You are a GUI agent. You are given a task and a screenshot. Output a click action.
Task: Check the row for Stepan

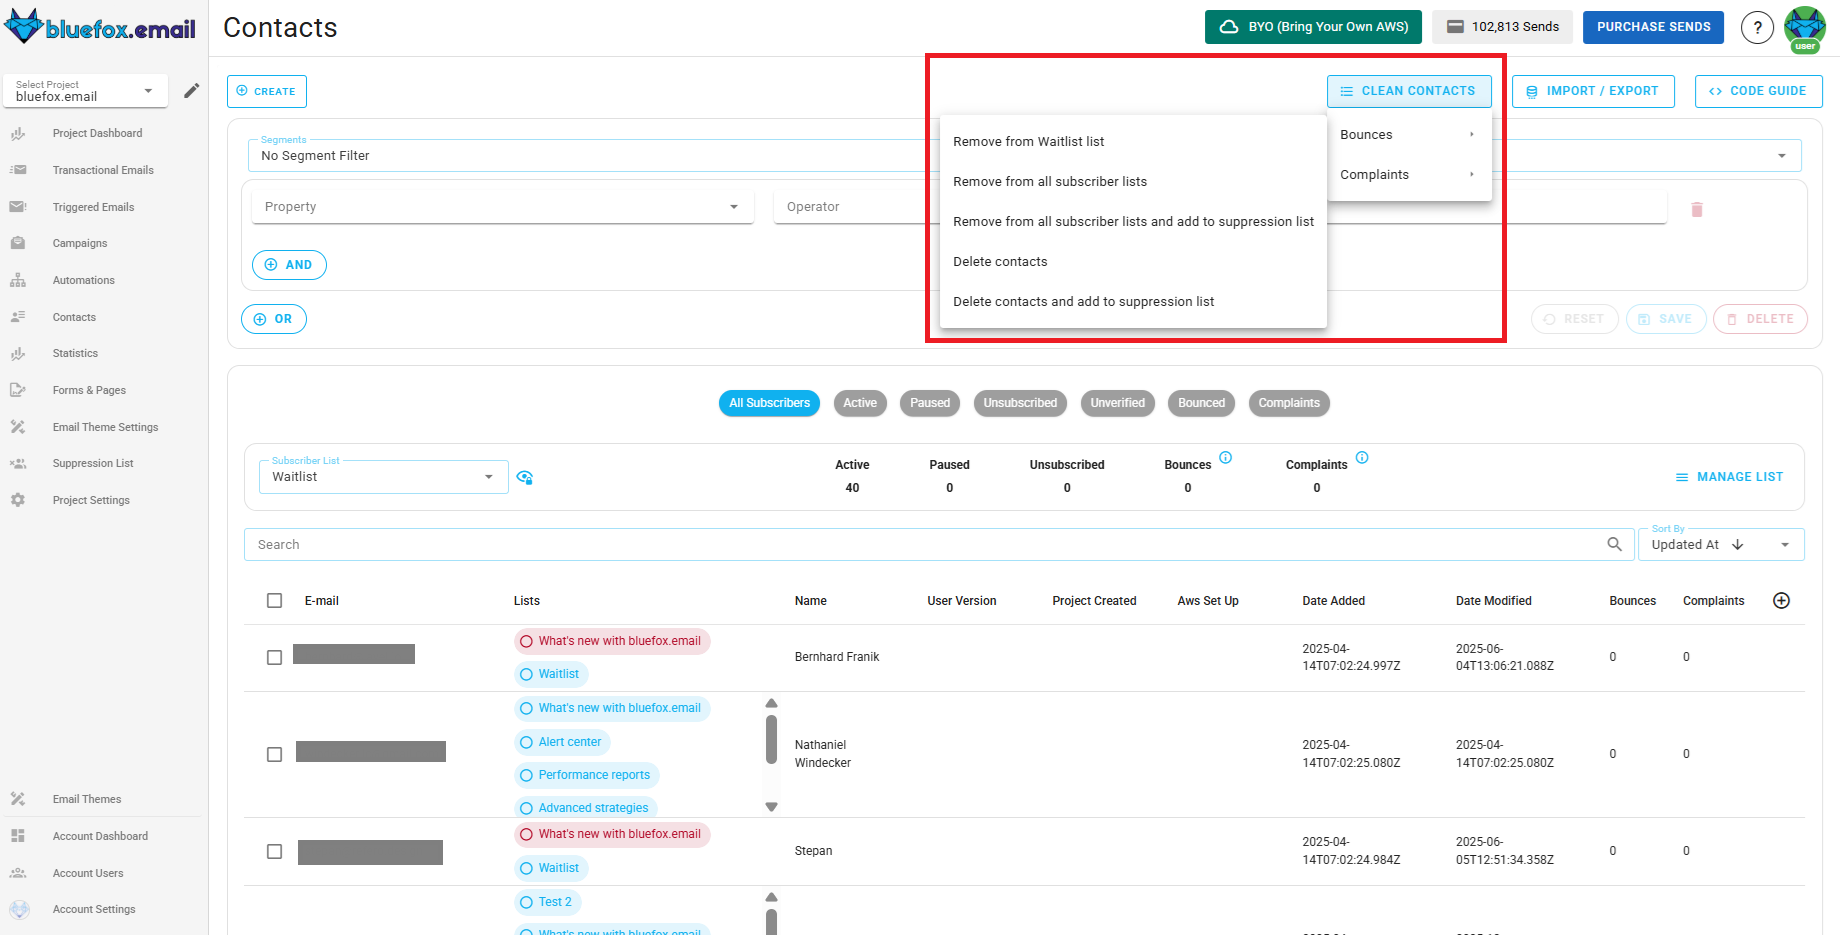coord(275,851)
